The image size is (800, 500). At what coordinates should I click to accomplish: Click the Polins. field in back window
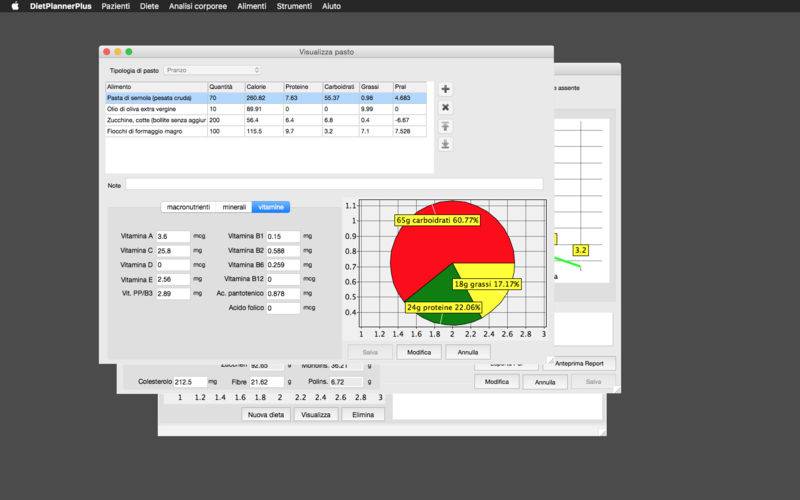coord(346,382)
